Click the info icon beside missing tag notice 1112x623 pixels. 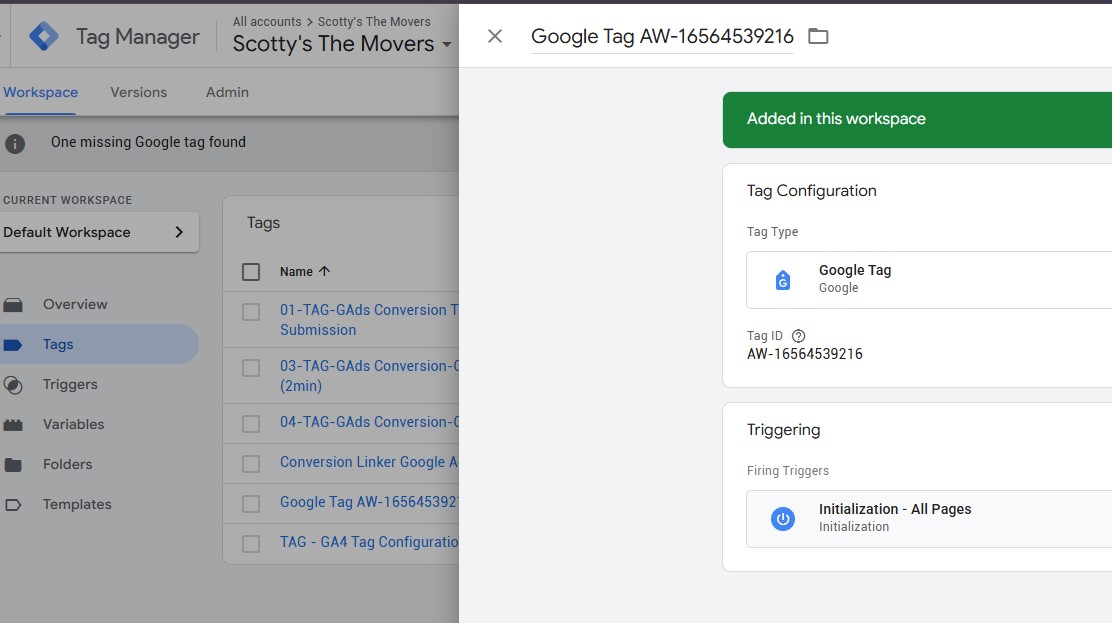pos(15,143)
